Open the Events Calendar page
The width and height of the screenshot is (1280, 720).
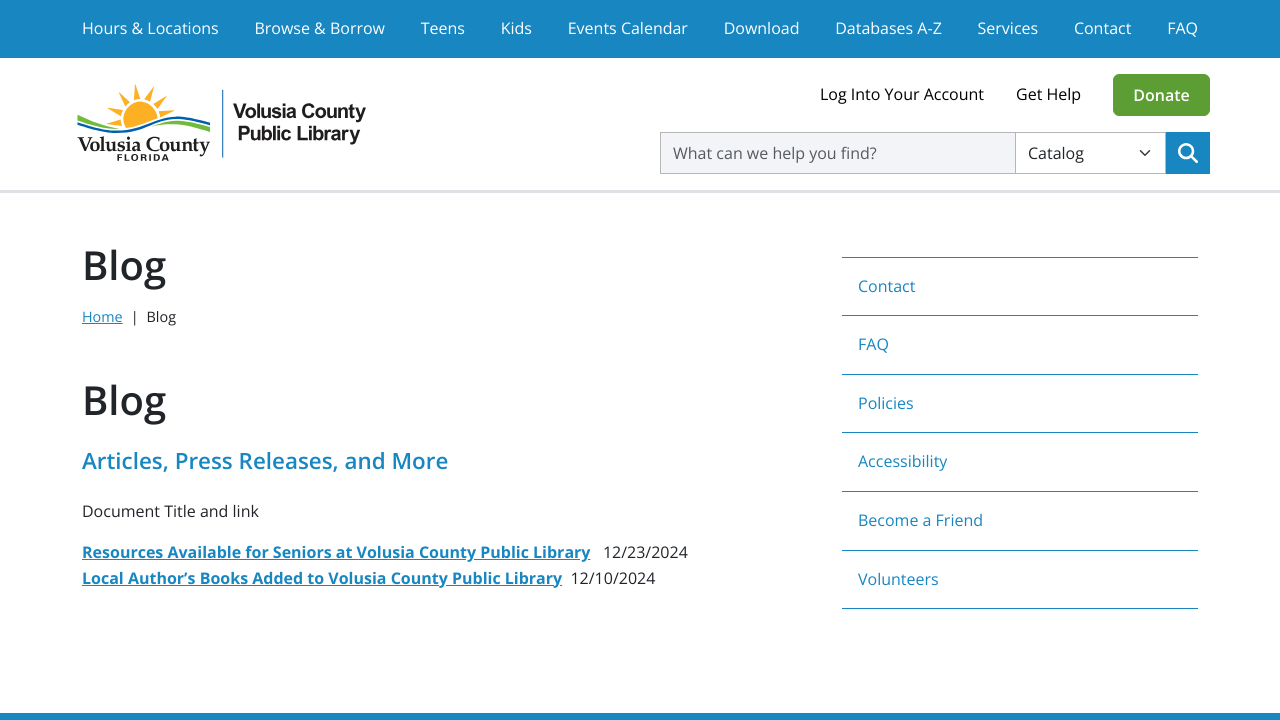tap(627, 28)
